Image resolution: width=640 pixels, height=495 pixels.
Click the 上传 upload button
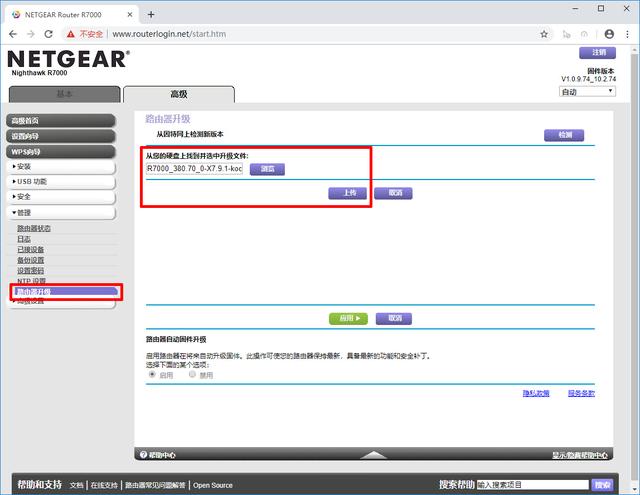[348, 193]
